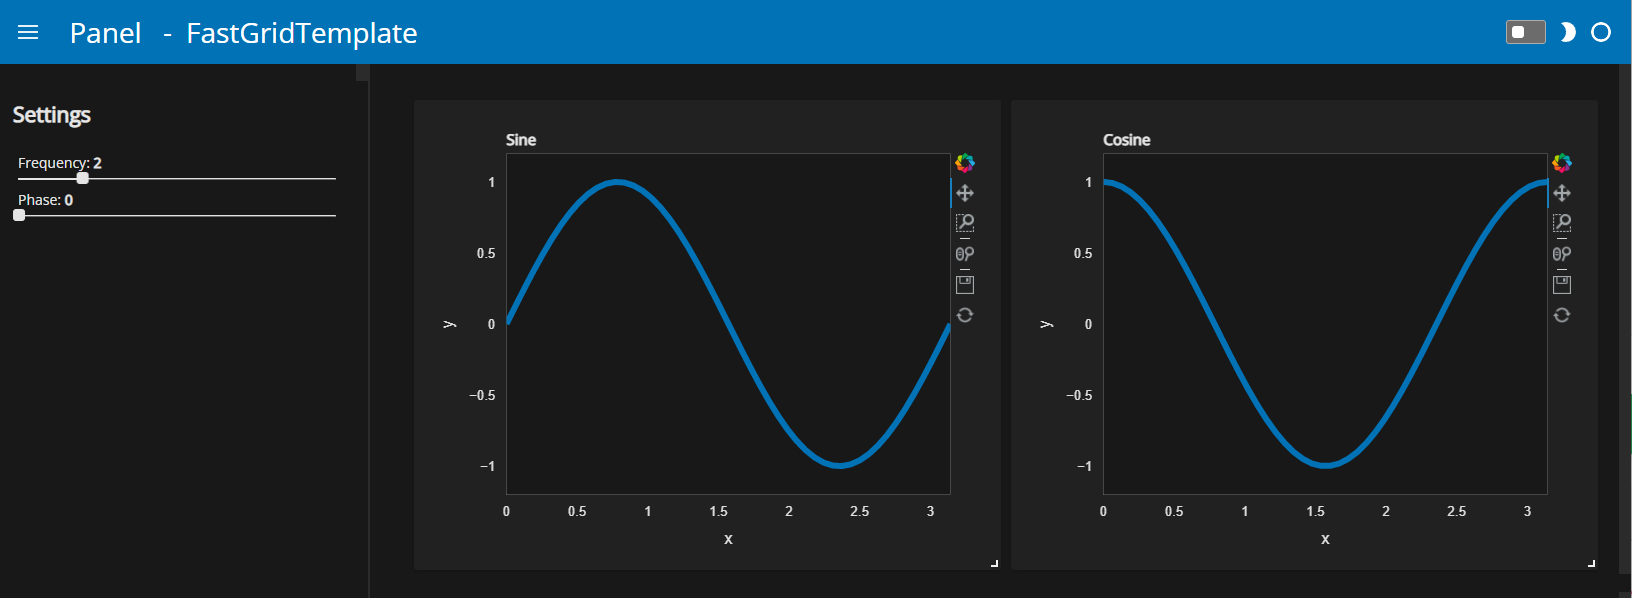Screen dimensions: 1632x598
Task: Click the Phase slider handle
Action: point(19,215)
